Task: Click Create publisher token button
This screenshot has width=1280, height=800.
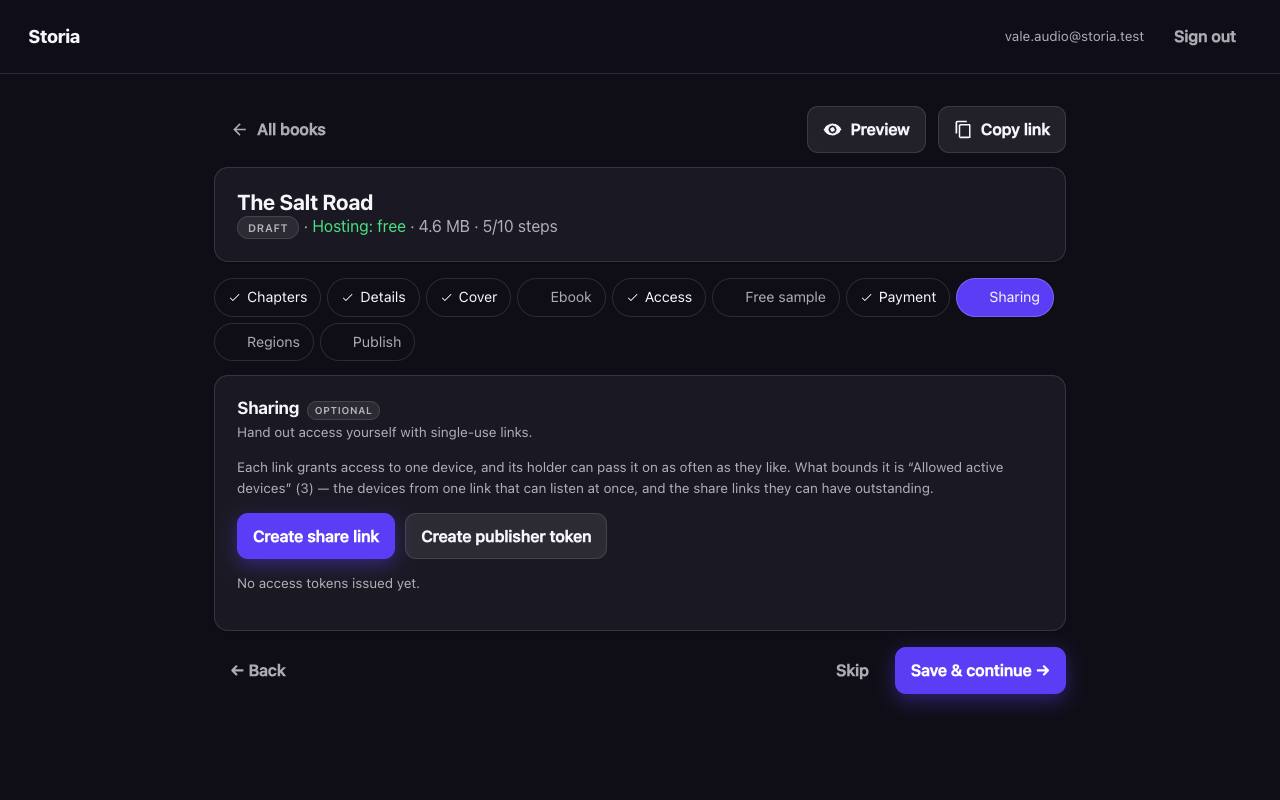Action: coord(506,536)
